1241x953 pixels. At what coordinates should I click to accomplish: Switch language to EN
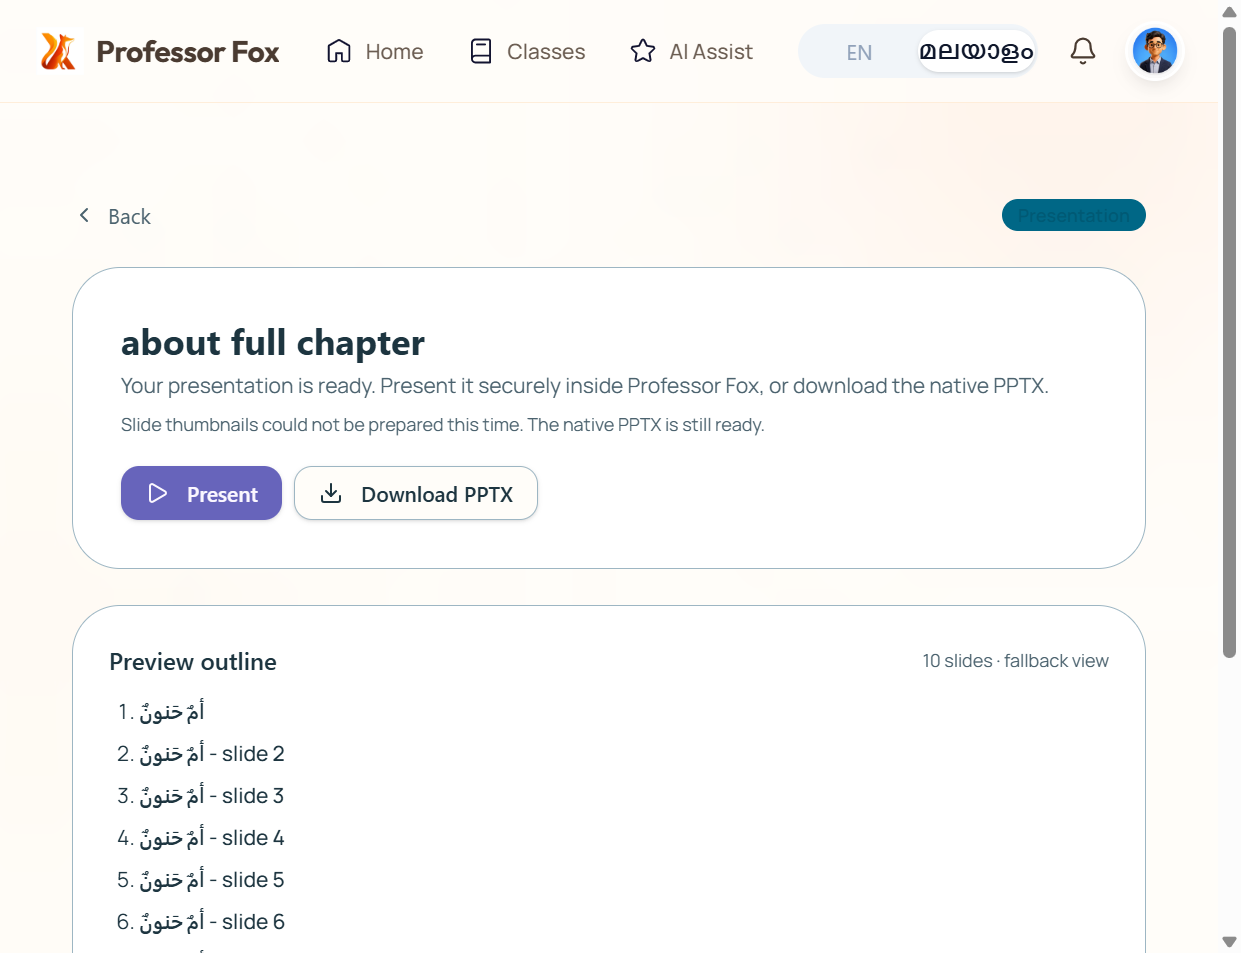pos(859,52)
